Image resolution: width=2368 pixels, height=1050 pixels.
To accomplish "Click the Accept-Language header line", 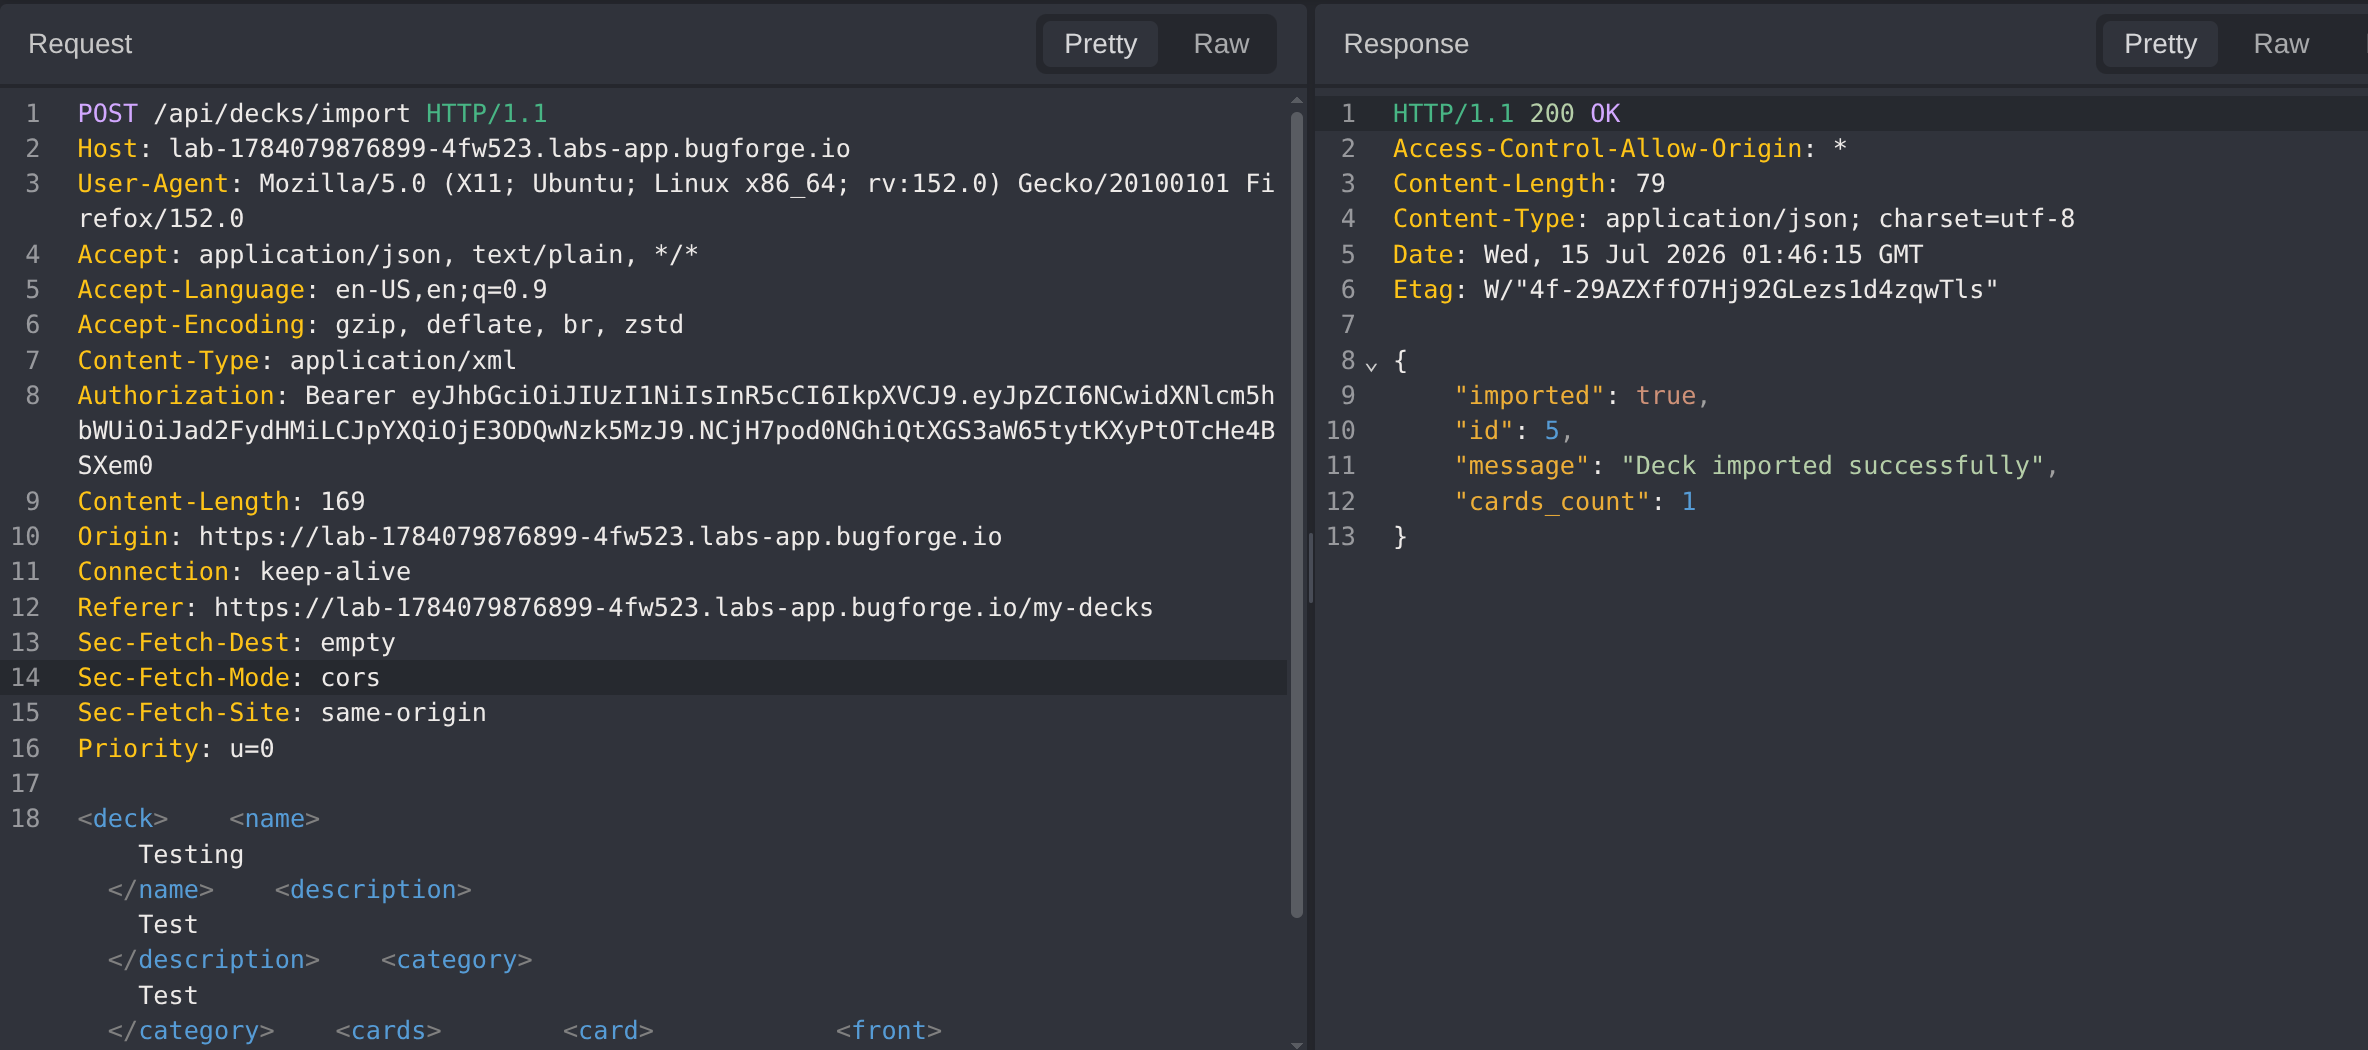I will tap(312, 290).
